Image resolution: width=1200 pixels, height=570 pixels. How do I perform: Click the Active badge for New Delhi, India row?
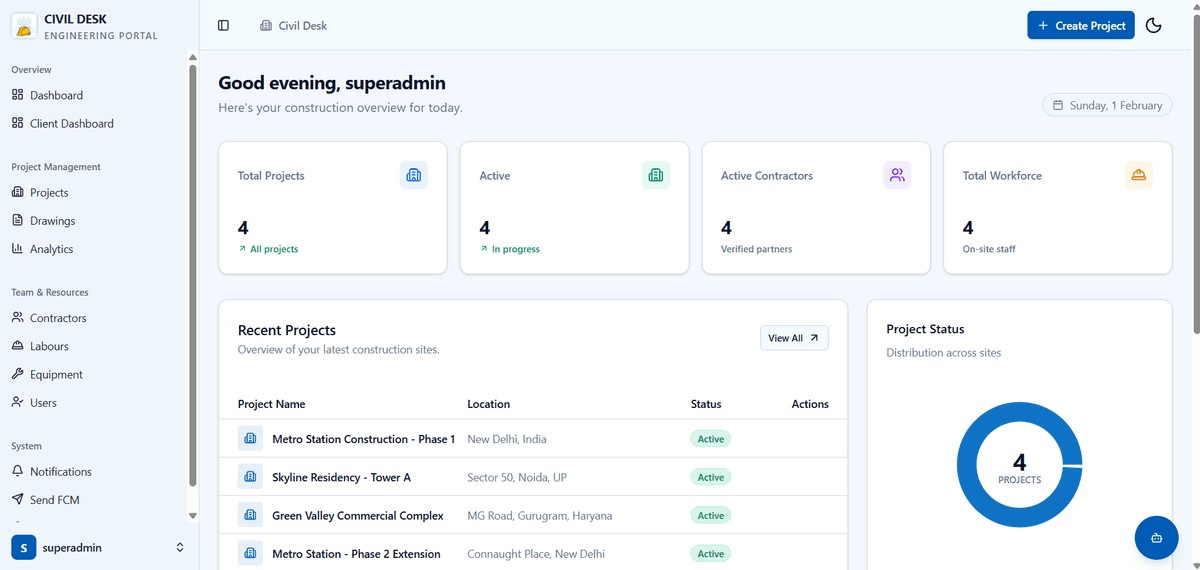[x=711, y=439]
